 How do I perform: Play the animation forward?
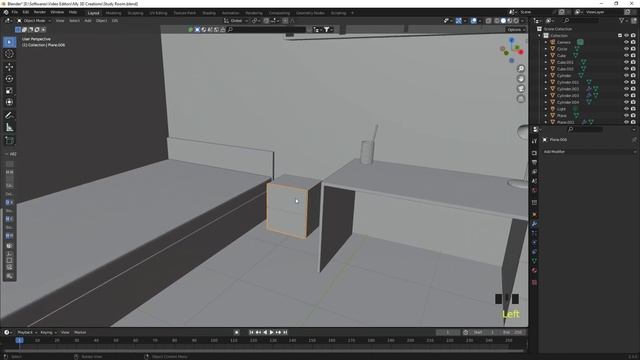point(272,332)
